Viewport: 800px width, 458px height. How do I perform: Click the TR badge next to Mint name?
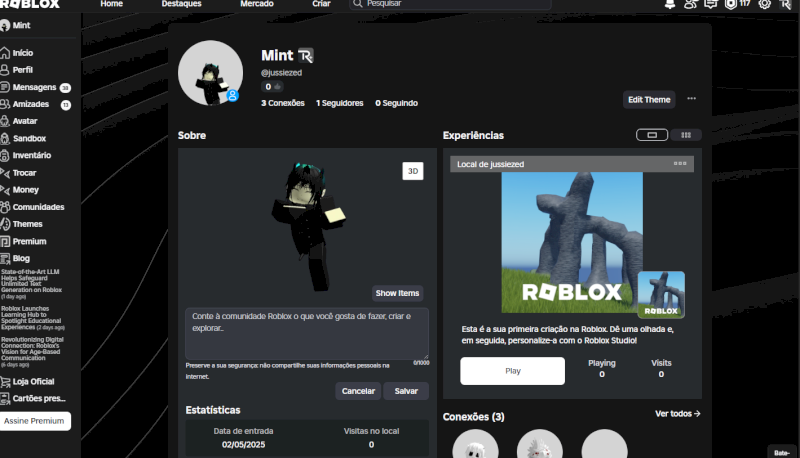[306, 56]
